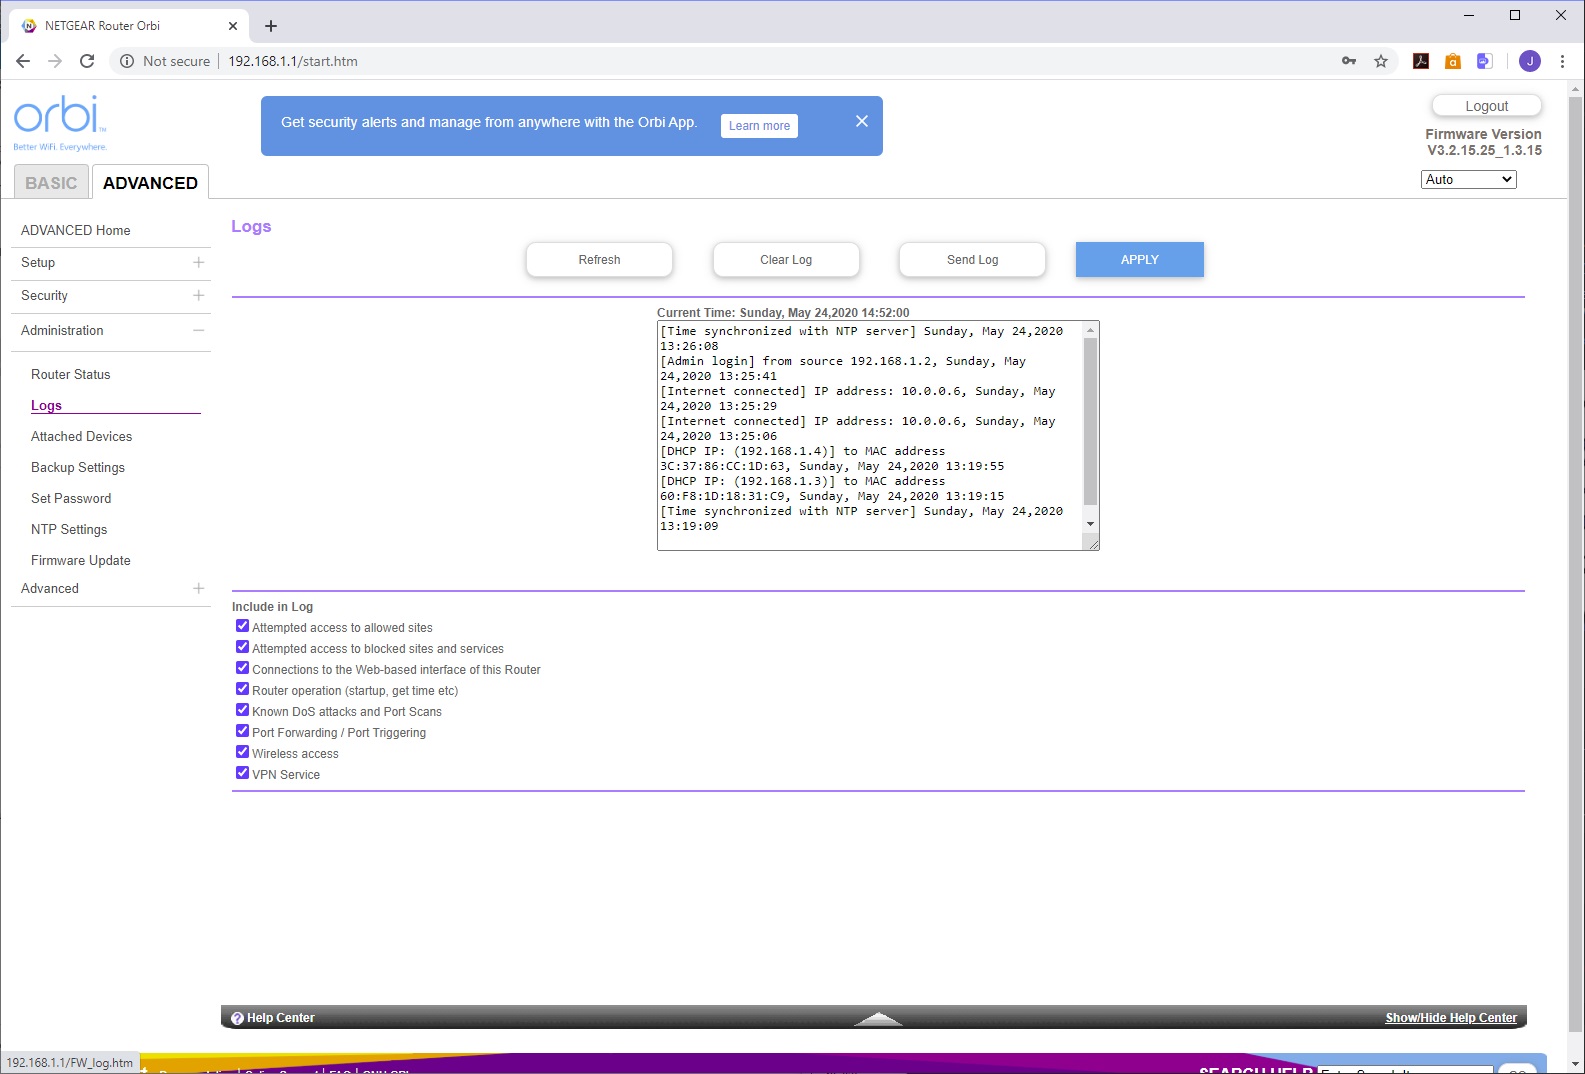The image size is (1585, 1074).
Task: Click the log box resize handle
Action: point(1093,544)
